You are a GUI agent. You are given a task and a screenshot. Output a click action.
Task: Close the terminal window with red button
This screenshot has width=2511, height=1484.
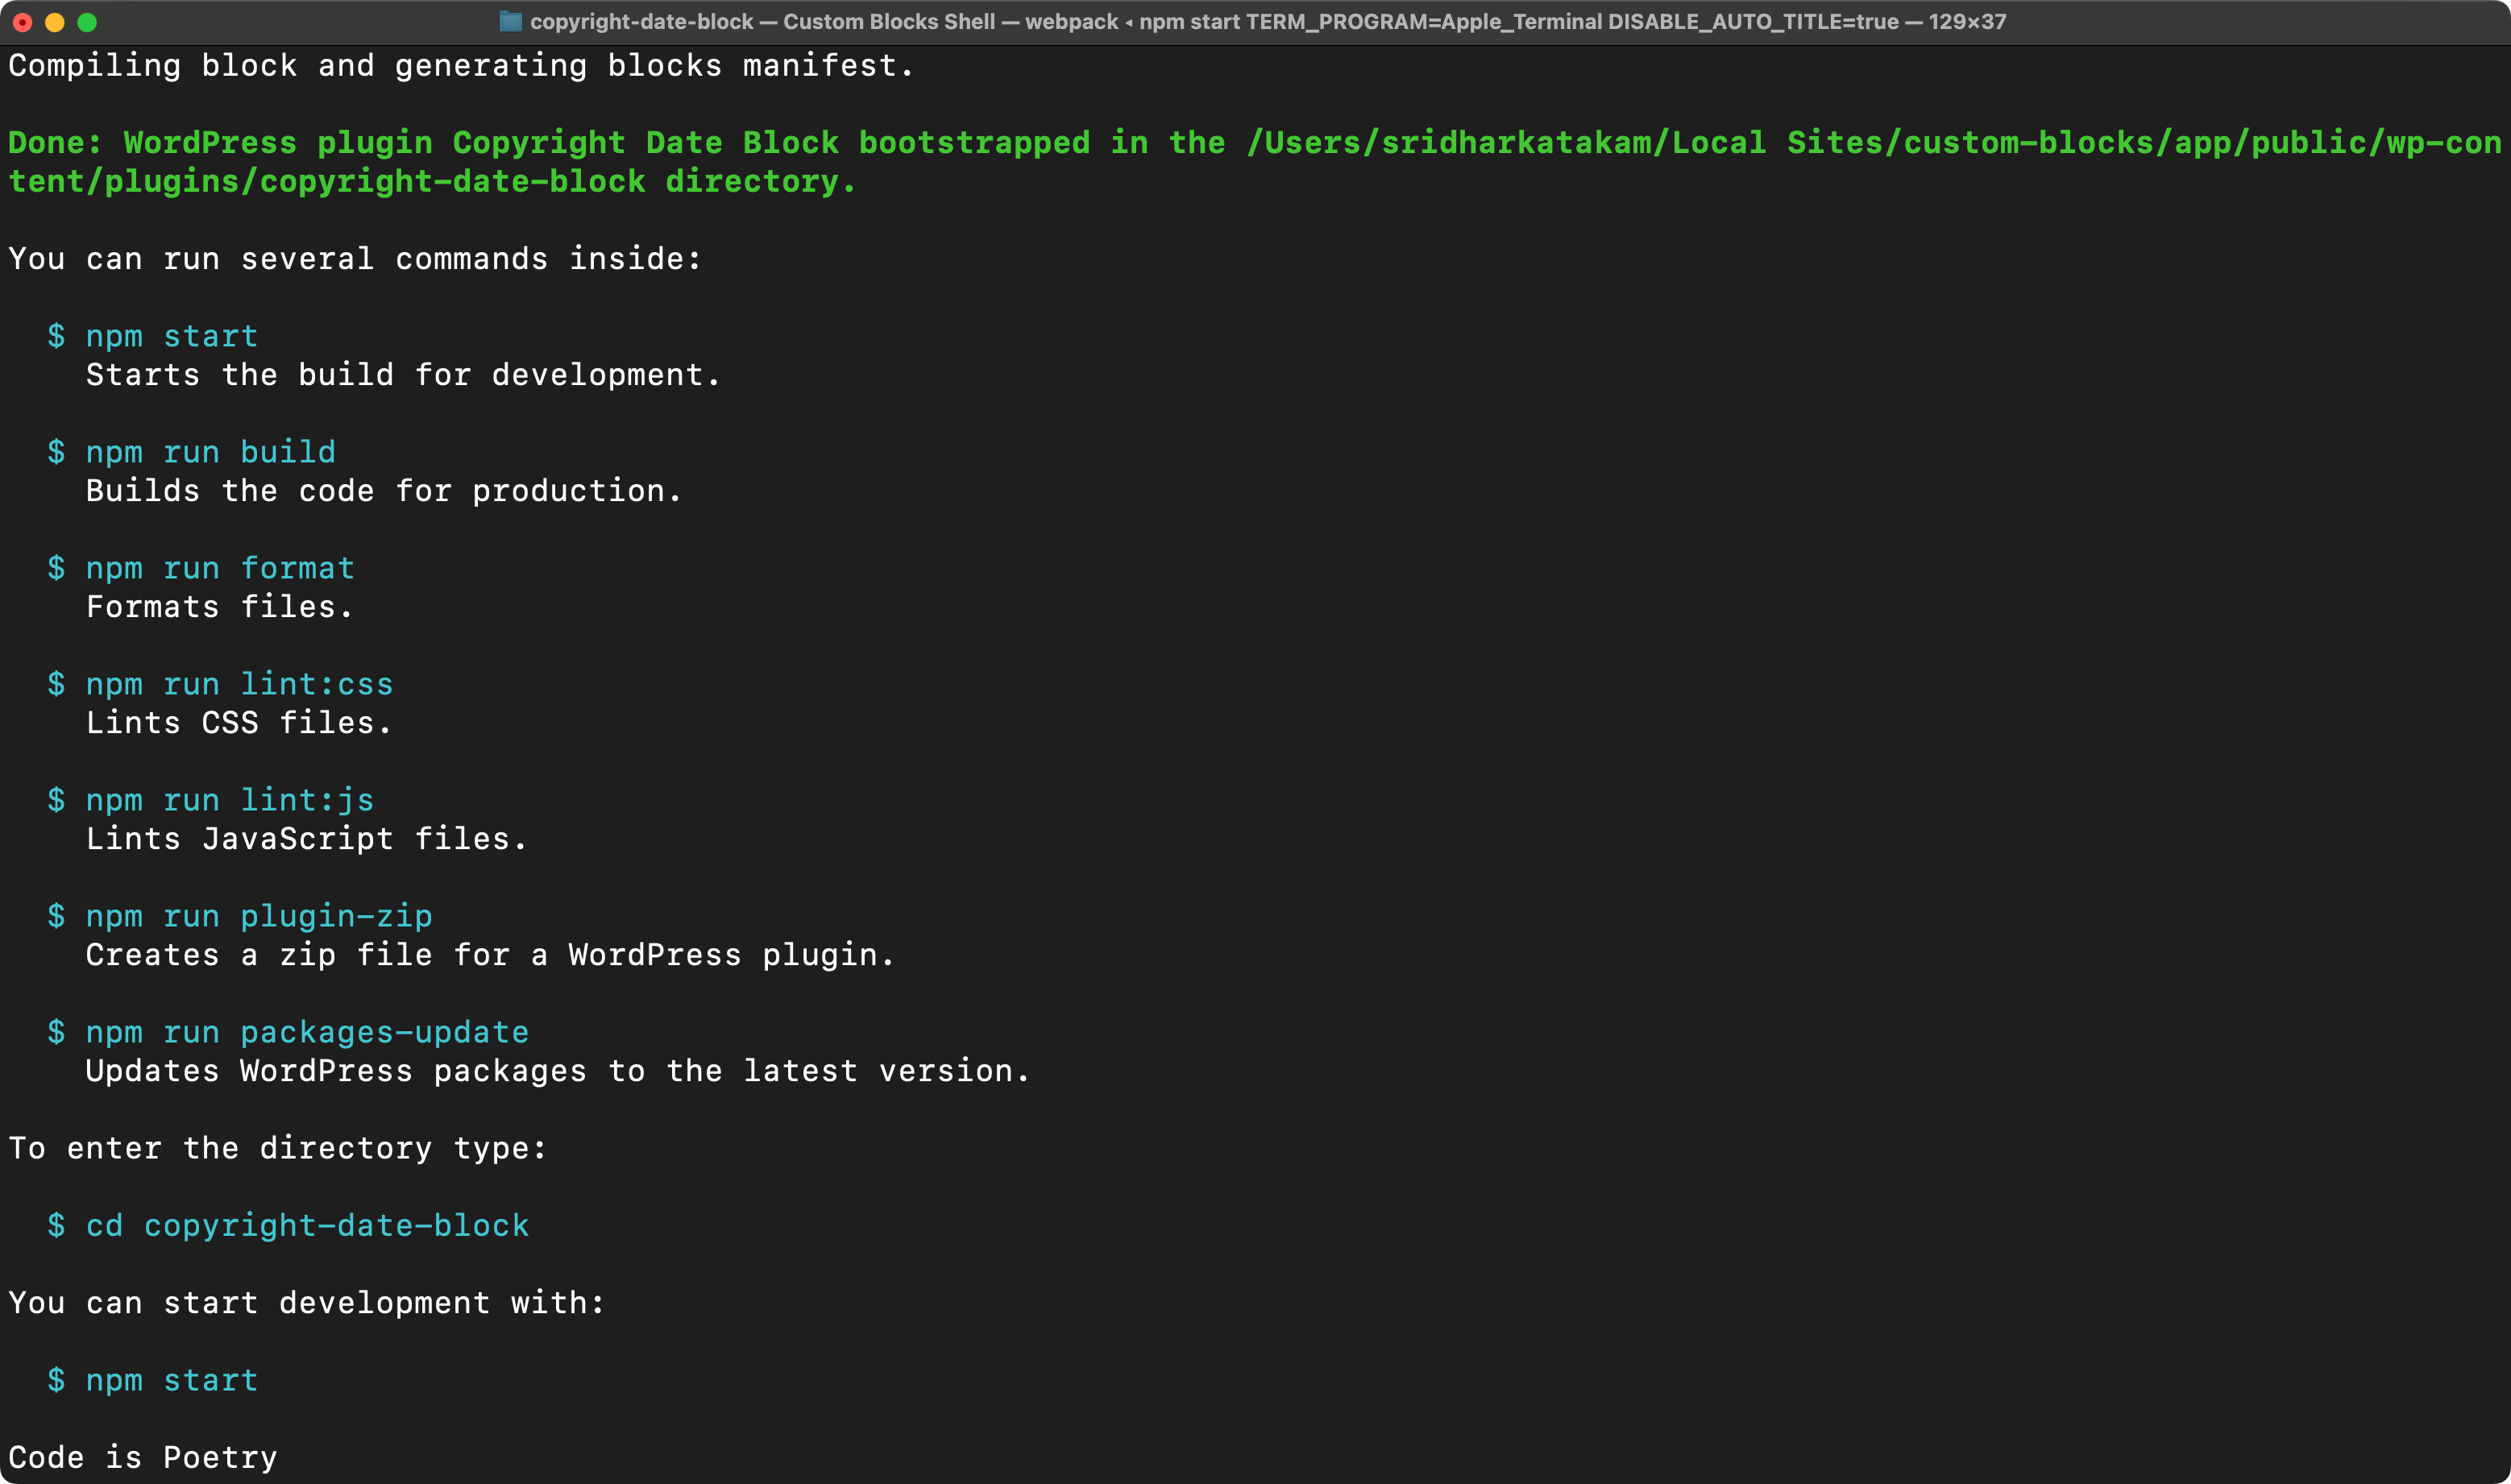point(22,22)
